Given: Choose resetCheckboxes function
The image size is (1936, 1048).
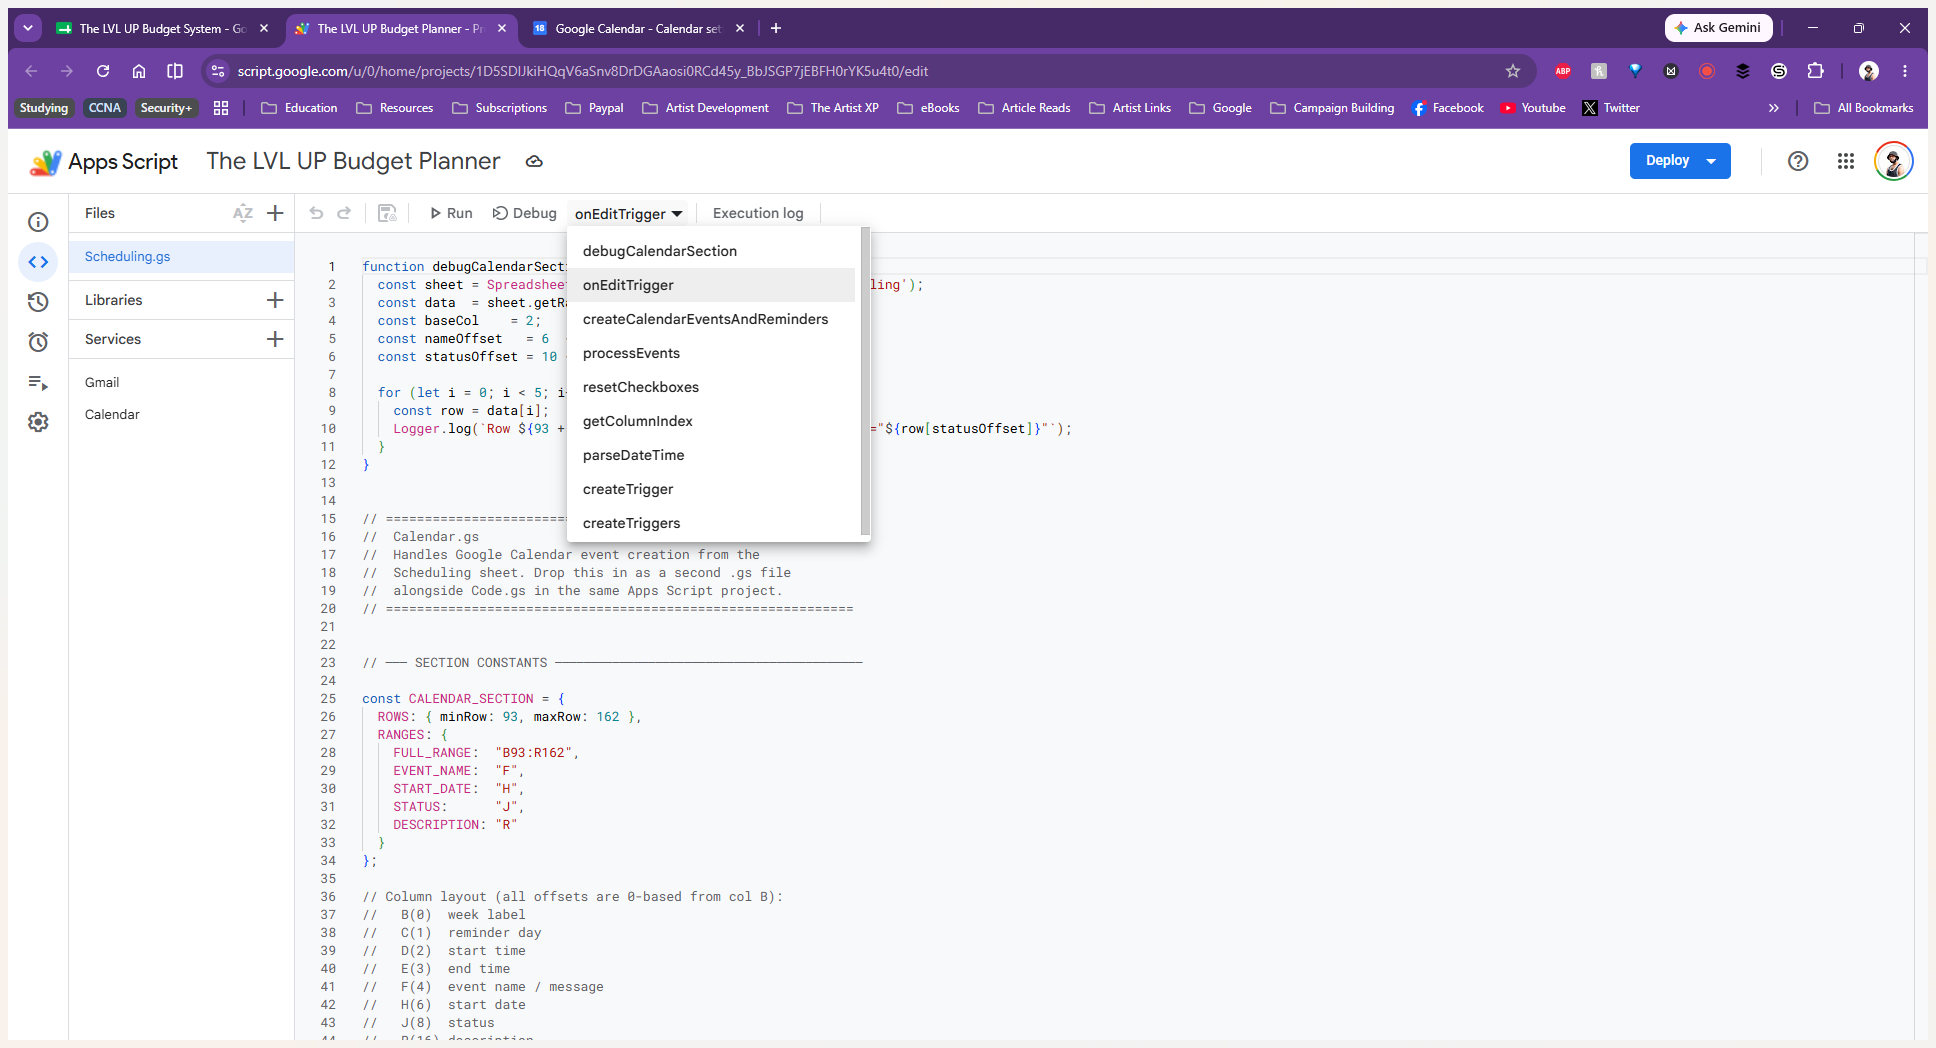Looking at the screenshot, I should [711, 387].
